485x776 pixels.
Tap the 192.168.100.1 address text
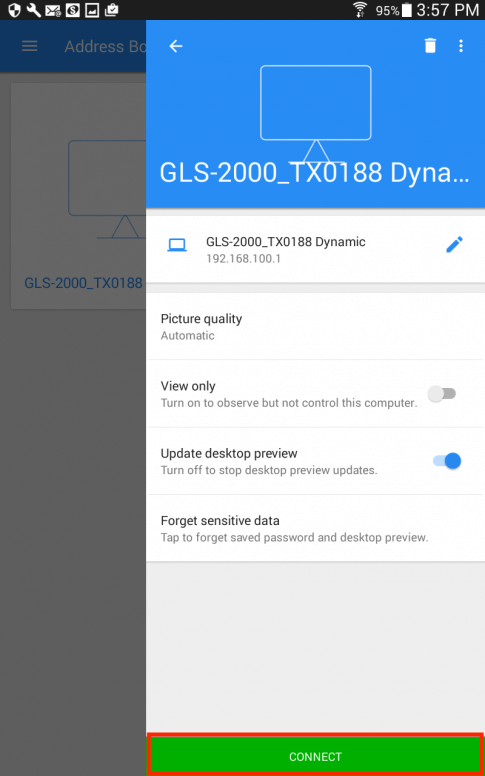pos(243,259)
